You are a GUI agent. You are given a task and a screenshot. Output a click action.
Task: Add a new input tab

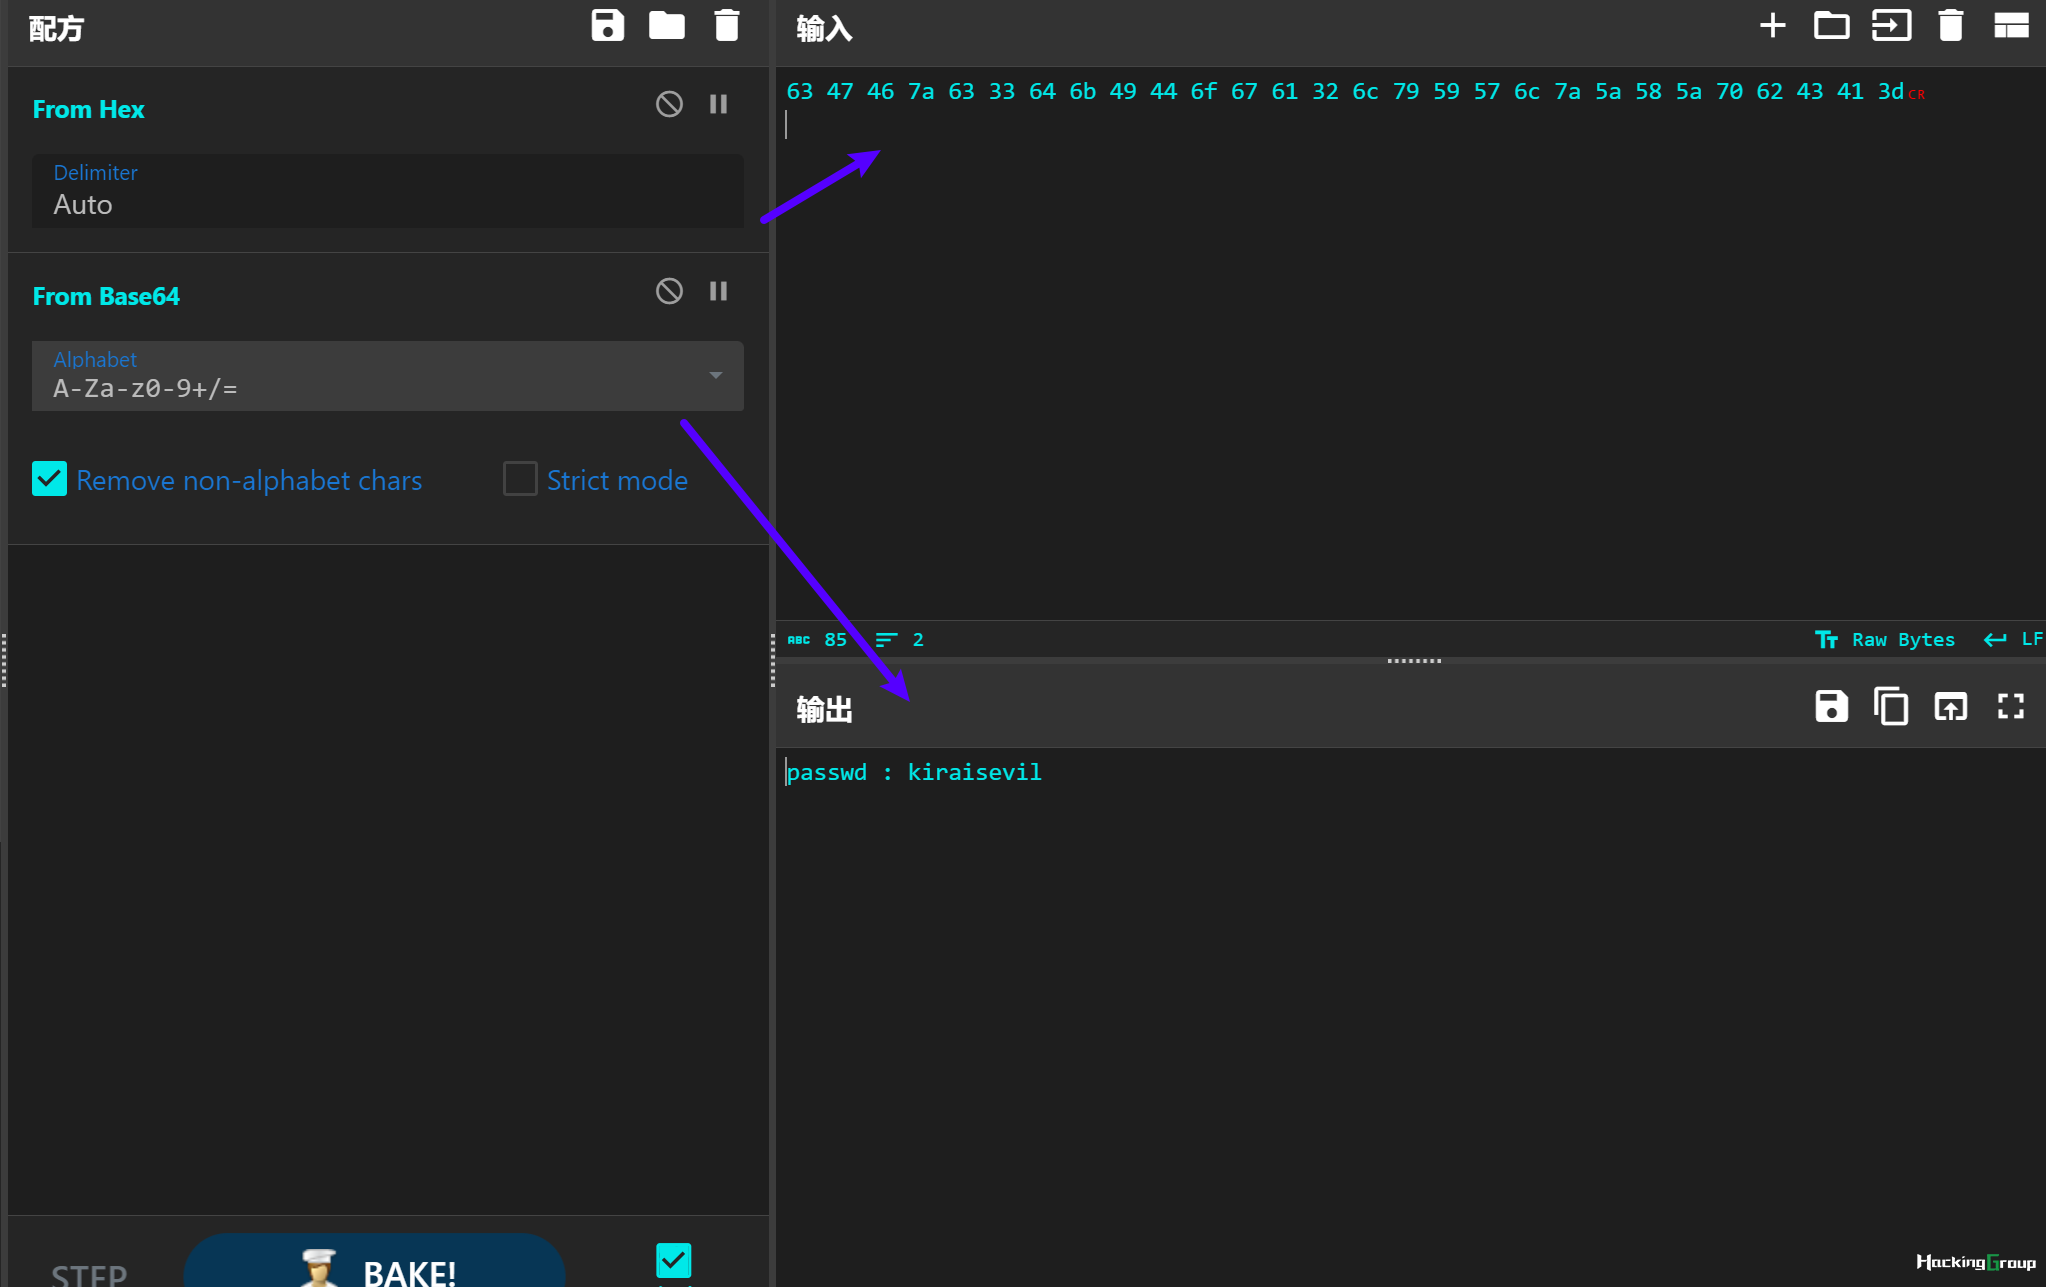pyautogui.click(x=1773, y=26)
